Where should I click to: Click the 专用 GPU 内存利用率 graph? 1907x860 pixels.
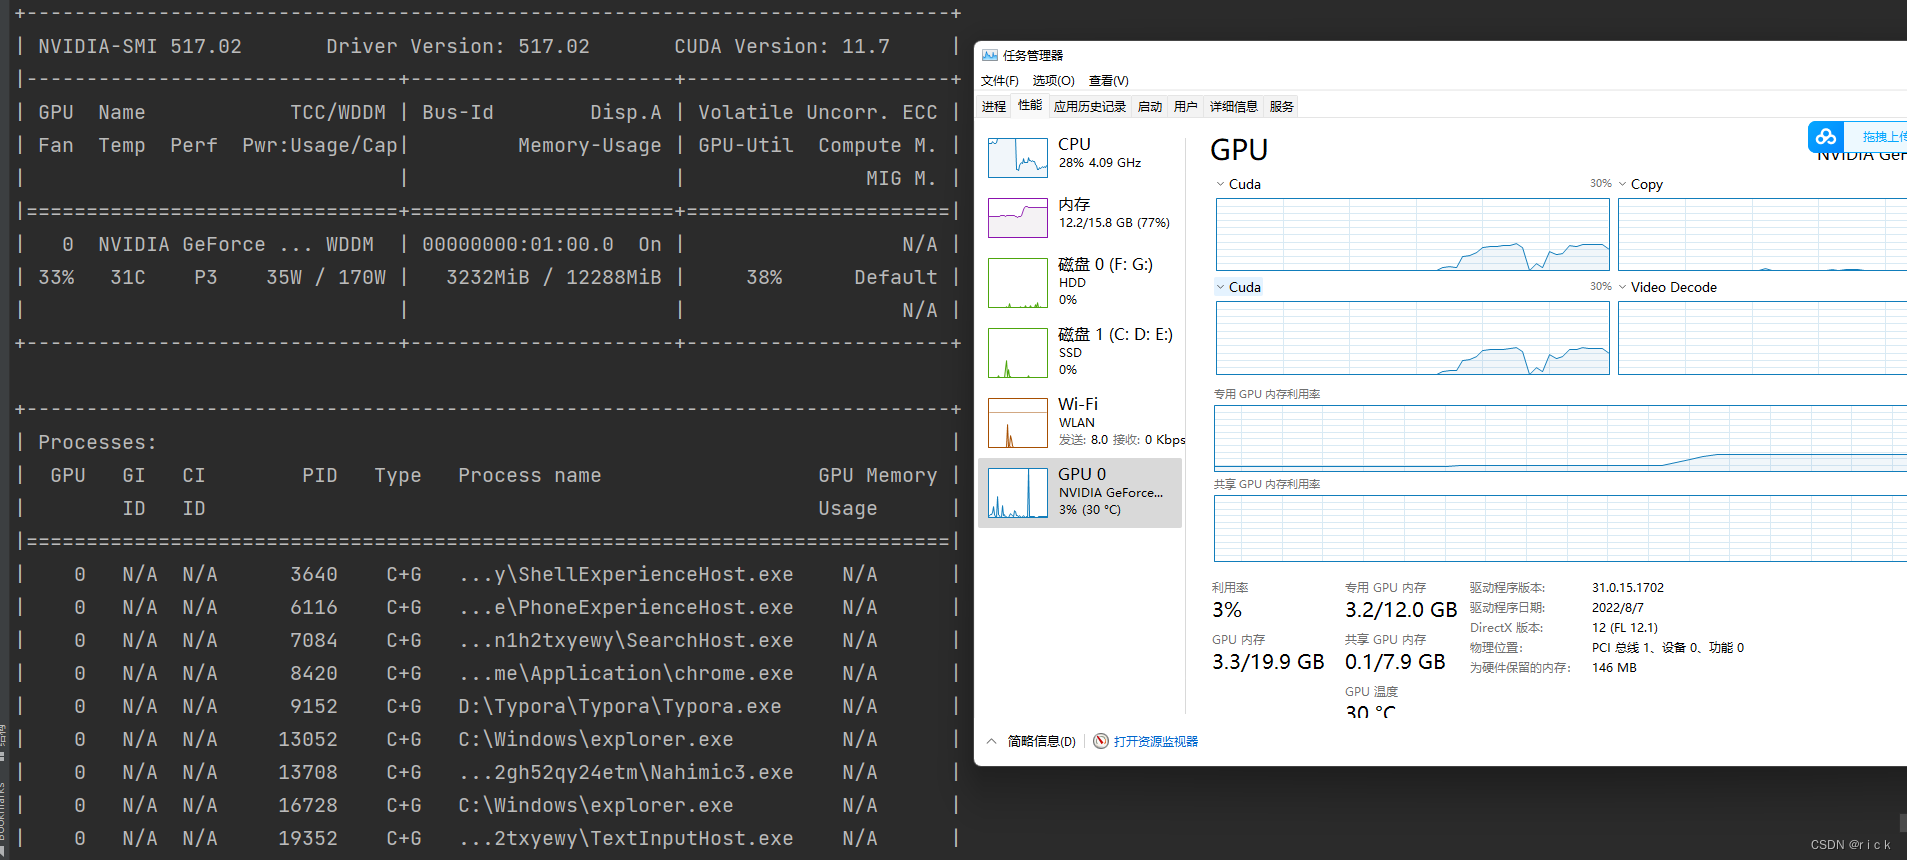coord(1560,438)
